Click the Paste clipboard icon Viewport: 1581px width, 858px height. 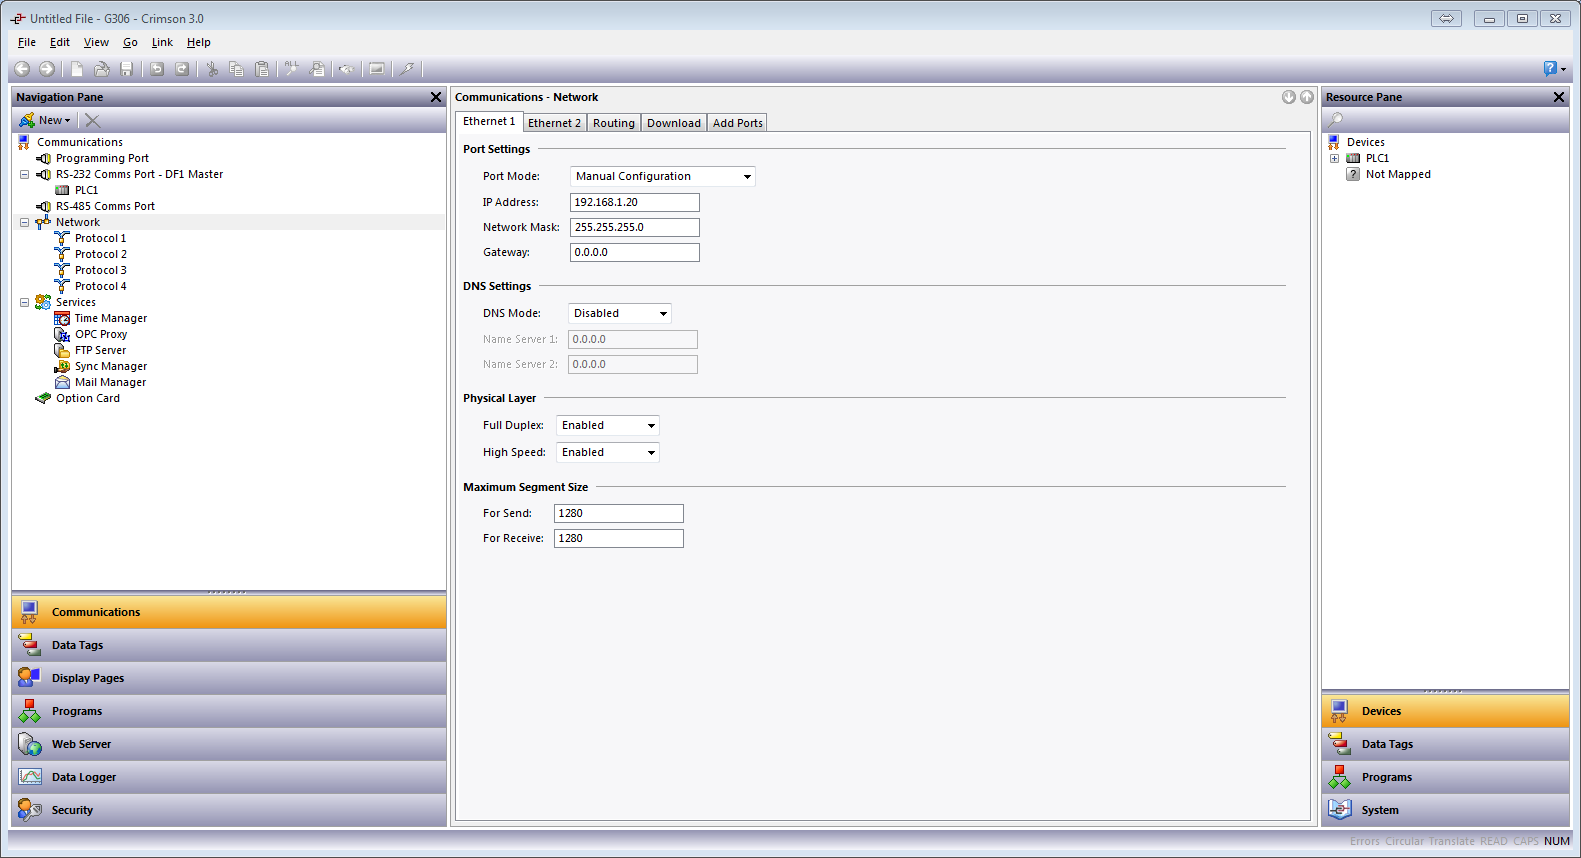tap(262, 69)
